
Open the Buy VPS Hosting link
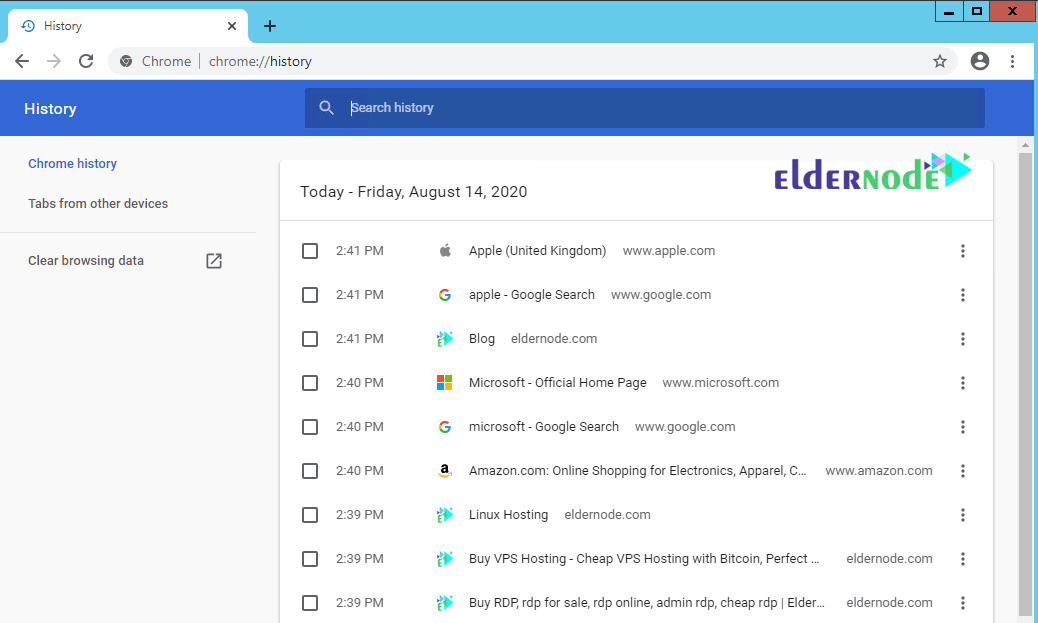644,559
